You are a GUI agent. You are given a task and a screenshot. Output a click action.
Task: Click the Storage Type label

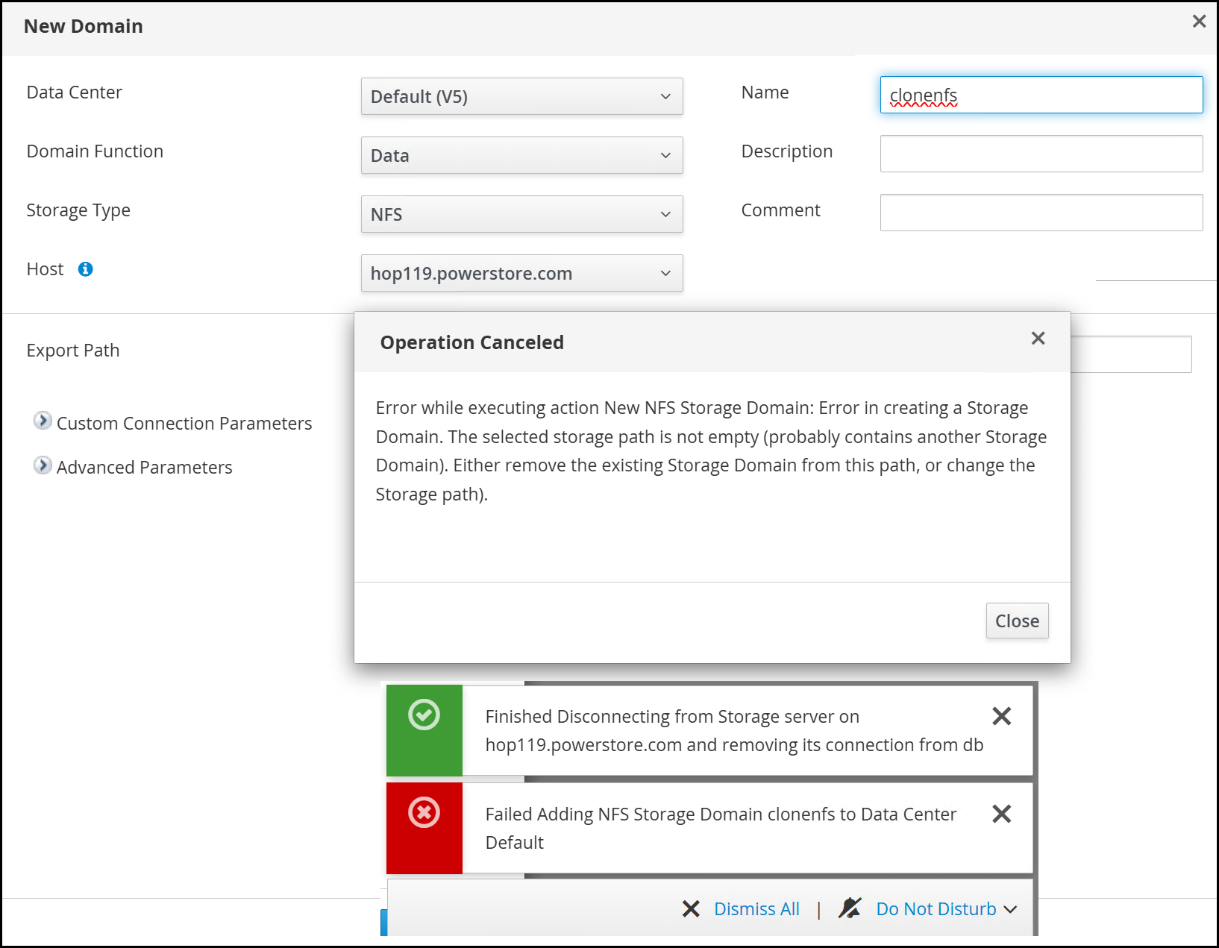pos(78,210)
